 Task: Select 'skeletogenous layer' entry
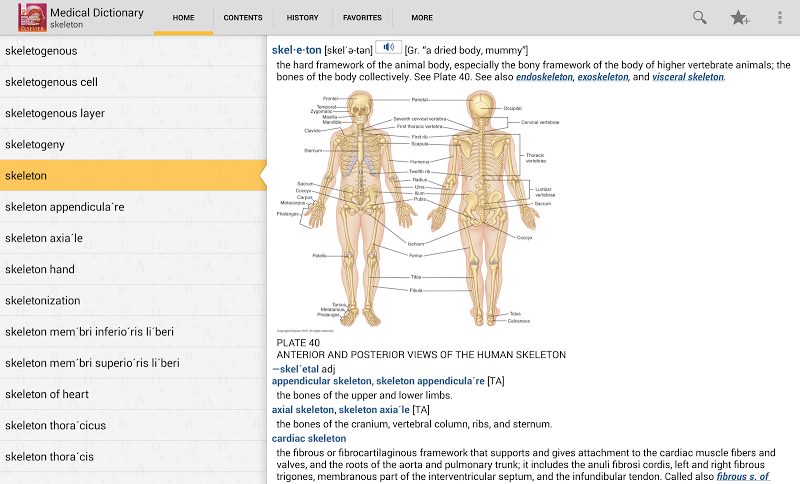point(133,113)
